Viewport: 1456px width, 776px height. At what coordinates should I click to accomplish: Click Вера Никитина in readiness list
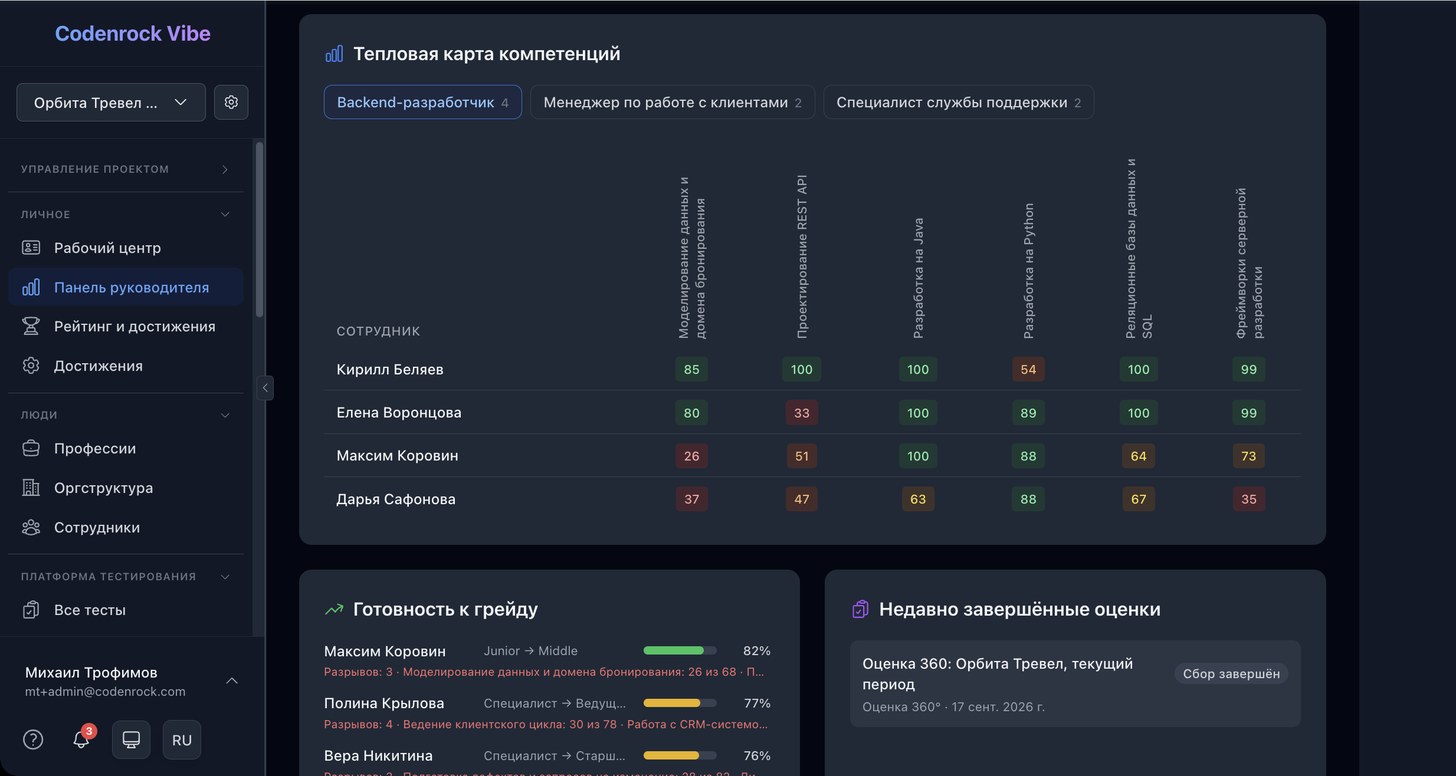(378, 756)
